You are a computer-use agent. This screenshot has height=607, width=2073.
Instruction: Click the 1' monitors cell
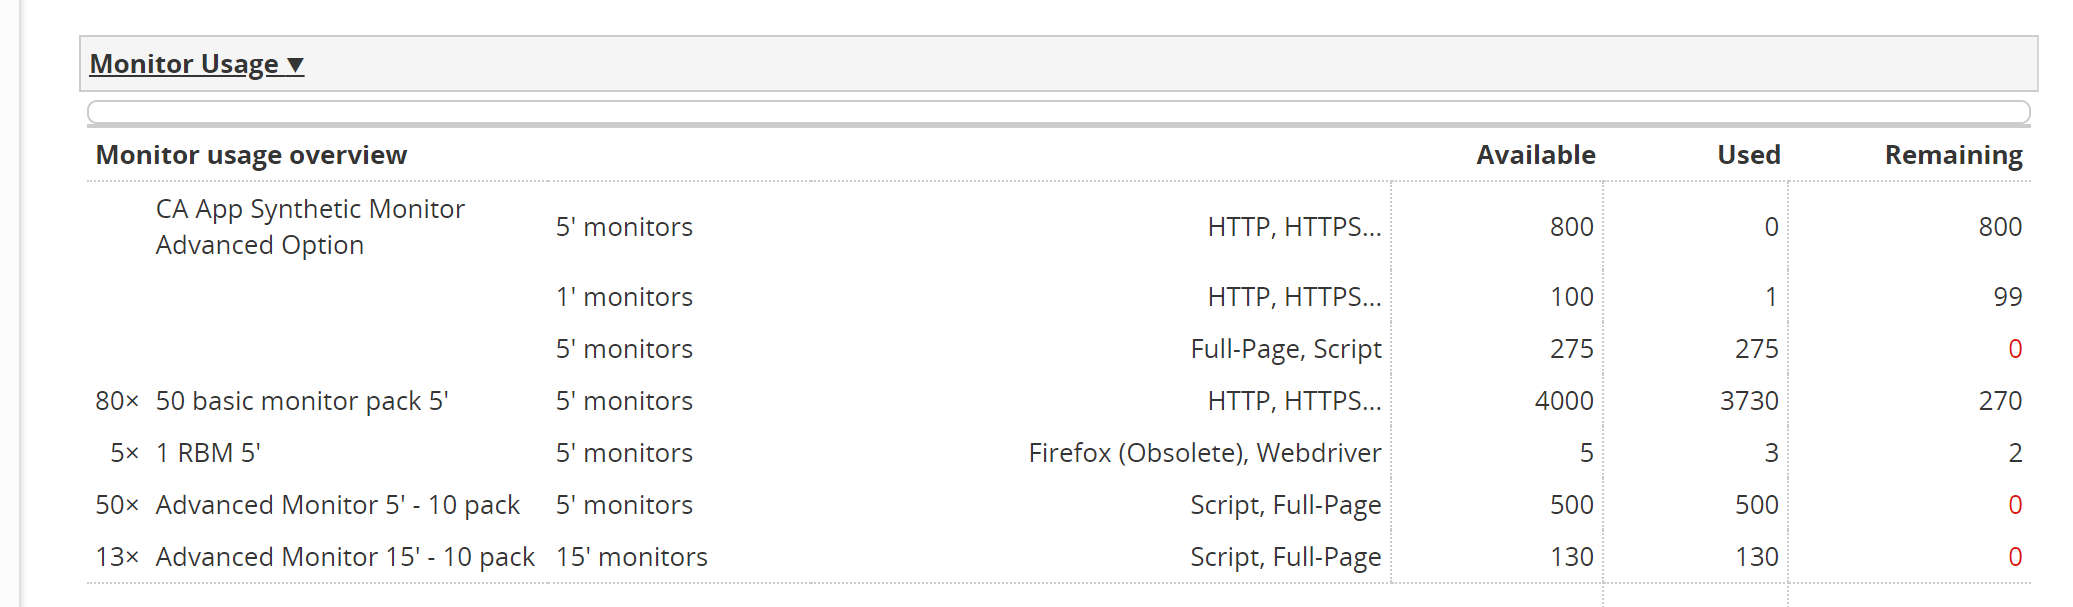624,297
